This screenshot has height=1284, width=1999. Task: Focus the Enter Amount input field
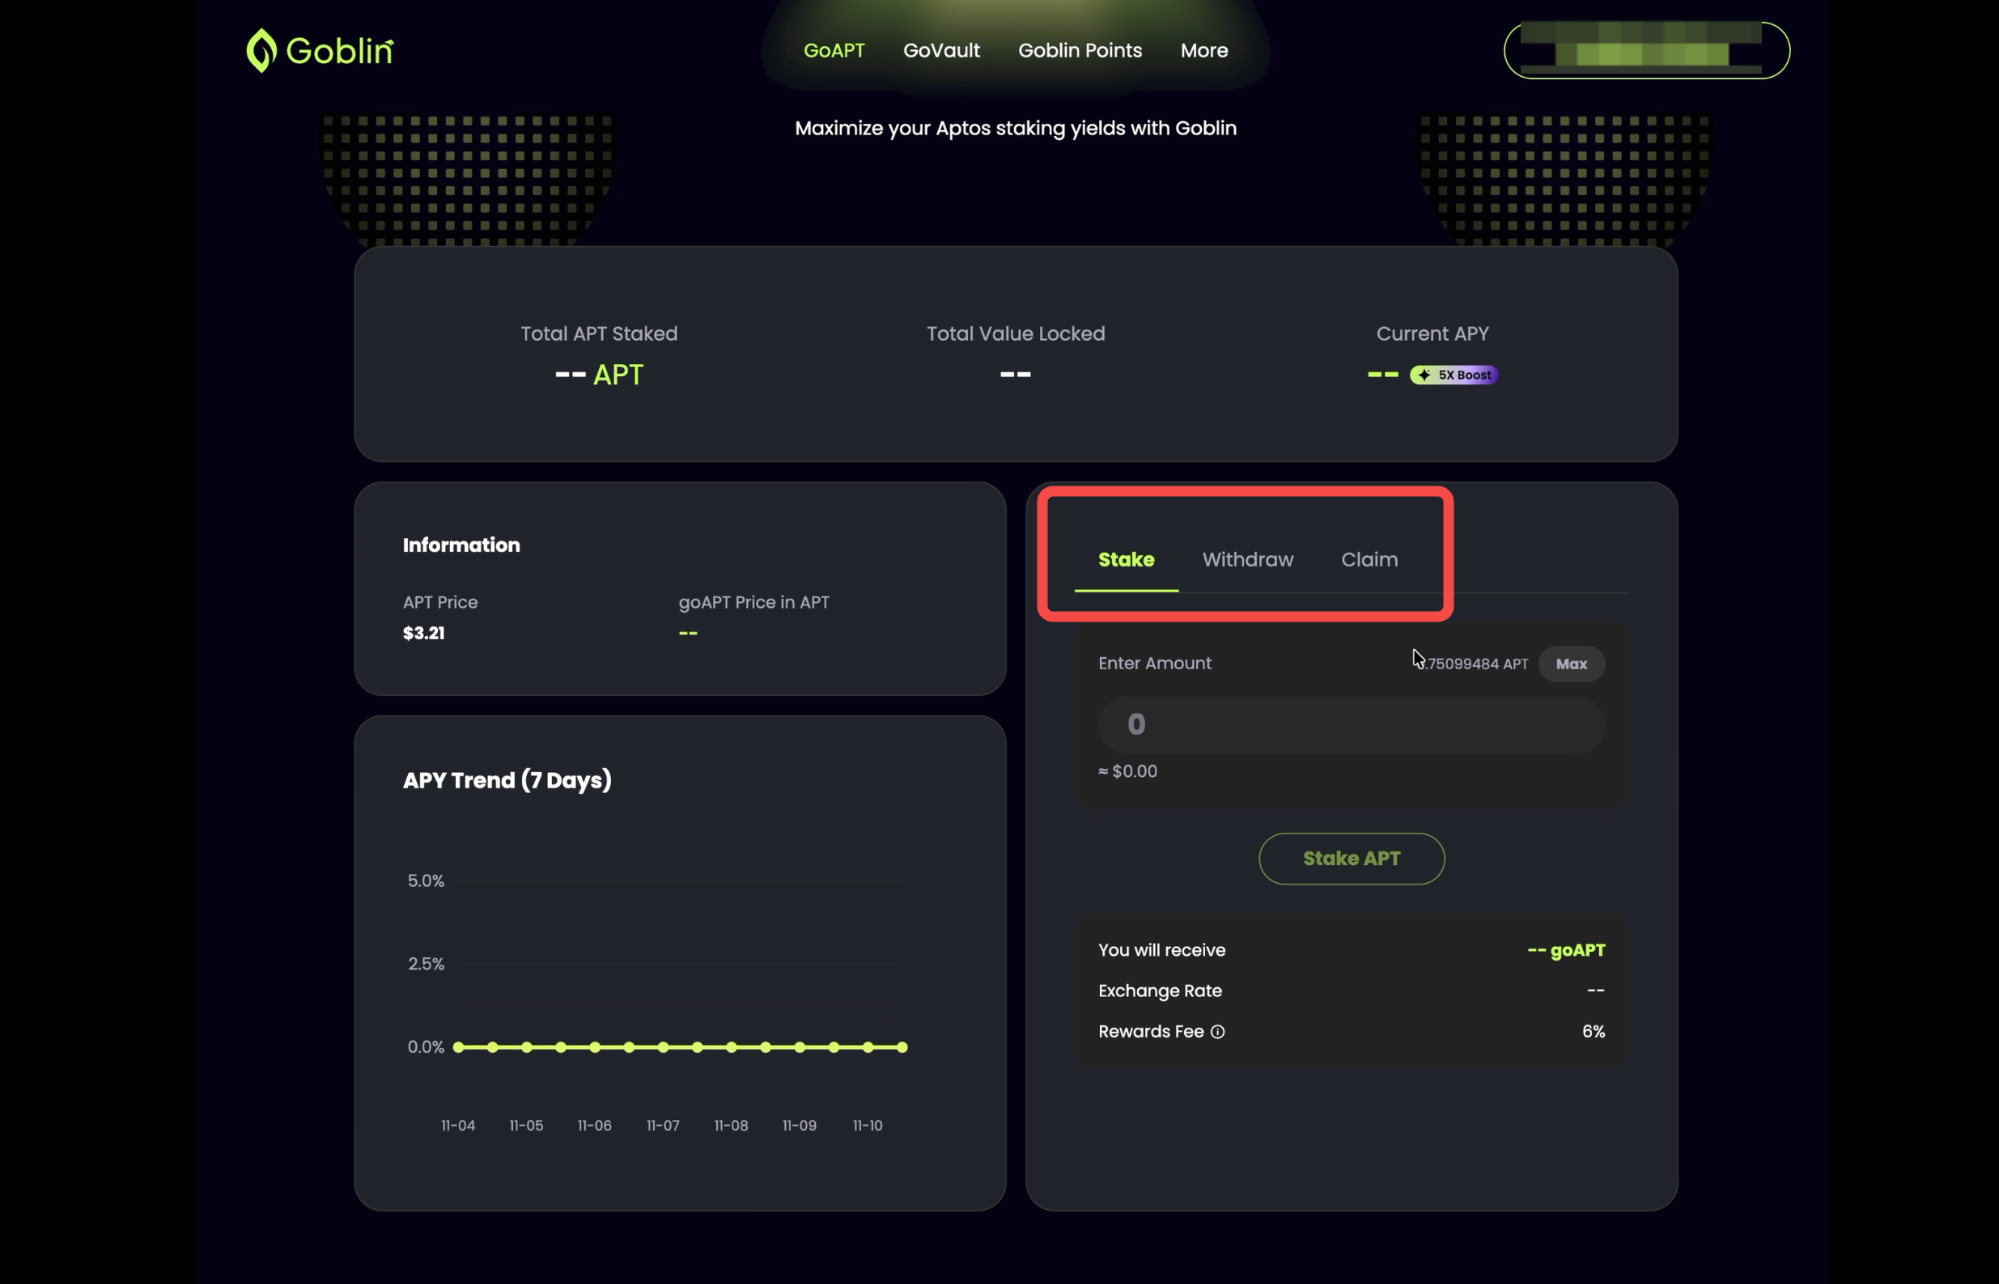pyautogui.click(x=1351, y=725)
